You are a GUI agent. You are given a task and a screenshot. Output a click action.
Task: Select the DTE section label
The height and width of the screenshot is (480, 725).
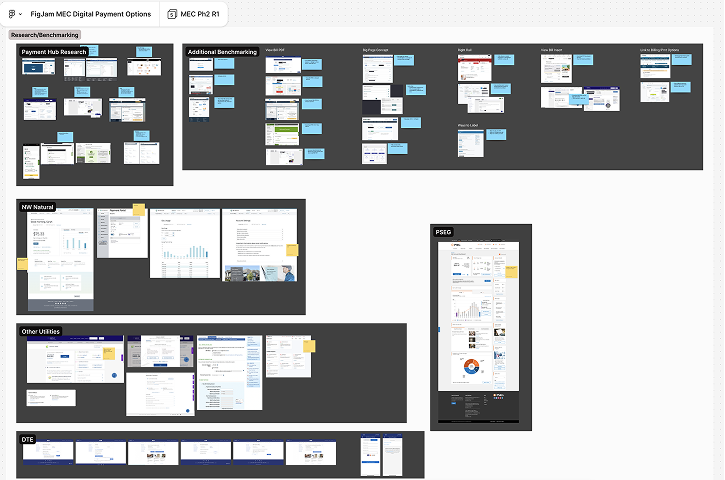pyautogui.click(x=28, y=439)
